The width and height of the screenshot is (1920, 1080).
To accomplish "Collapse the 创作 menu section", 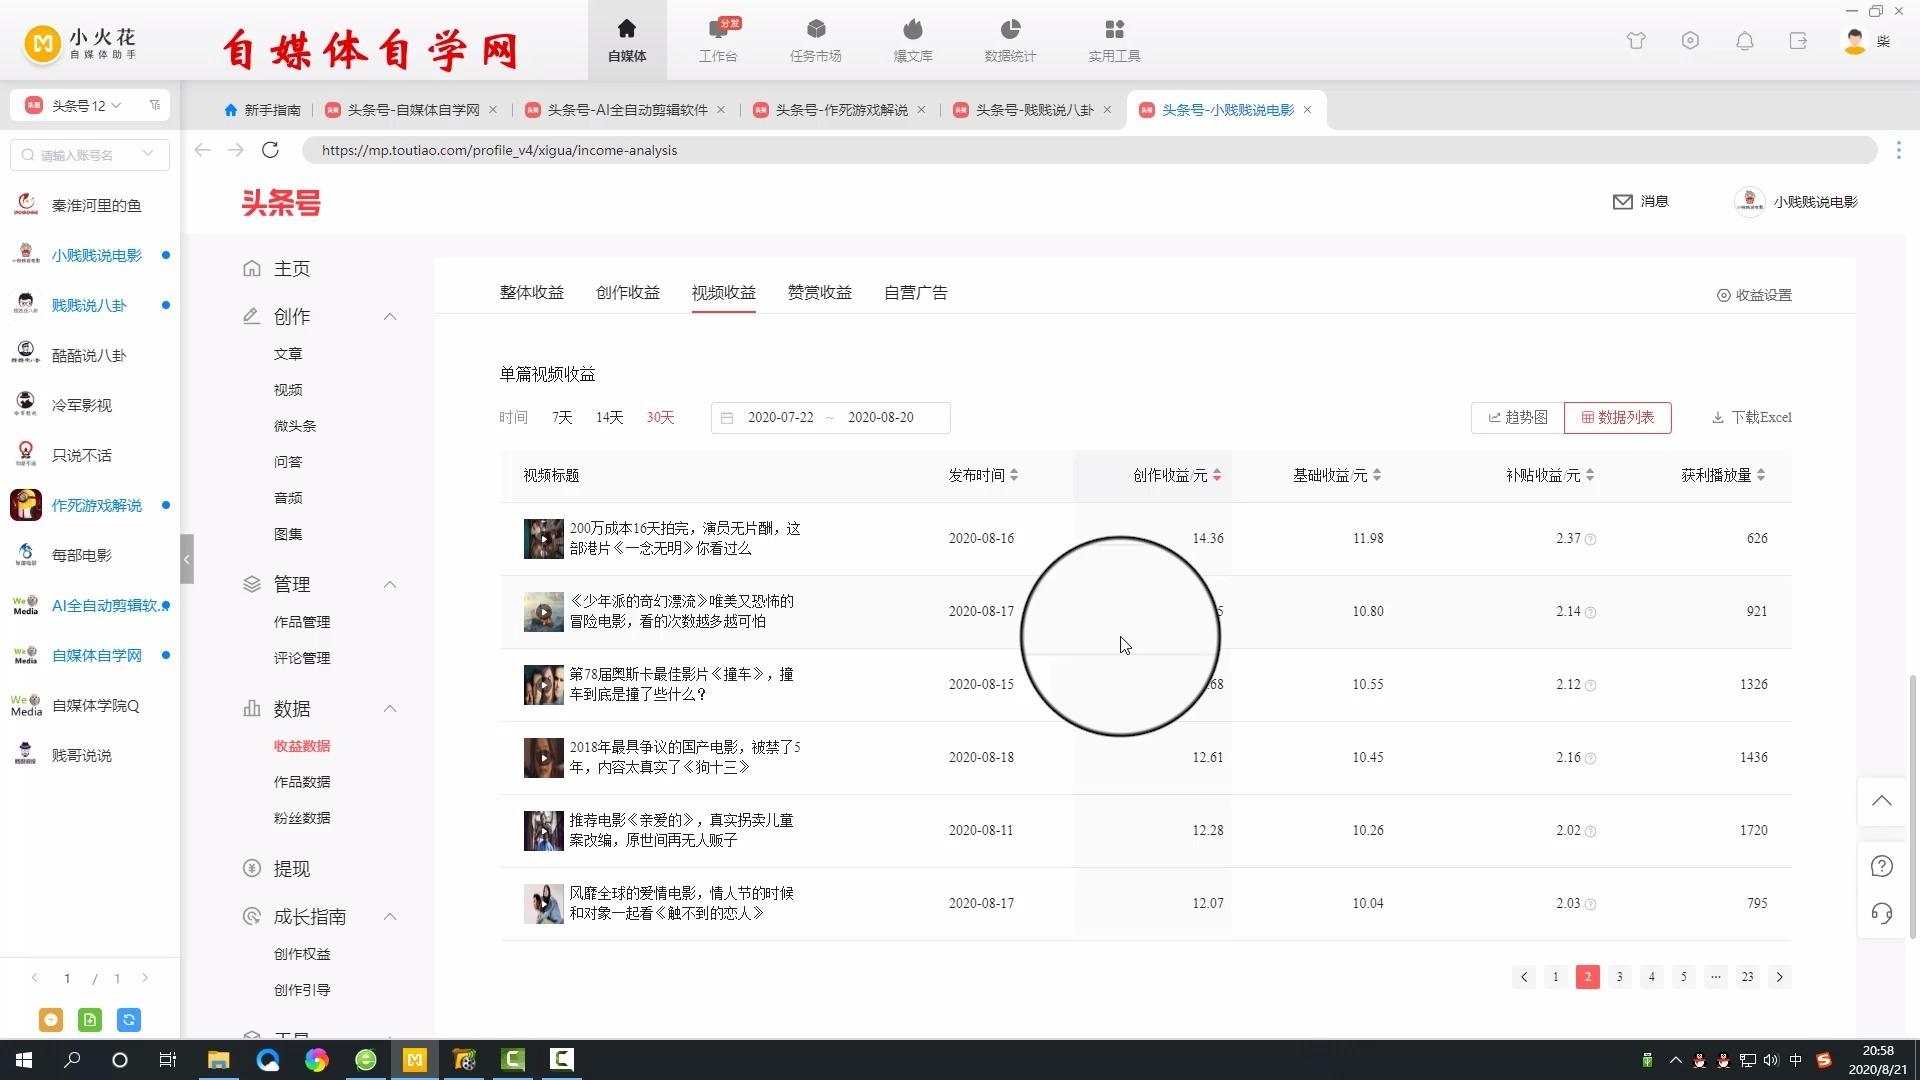I will click(x=390, y=317).
